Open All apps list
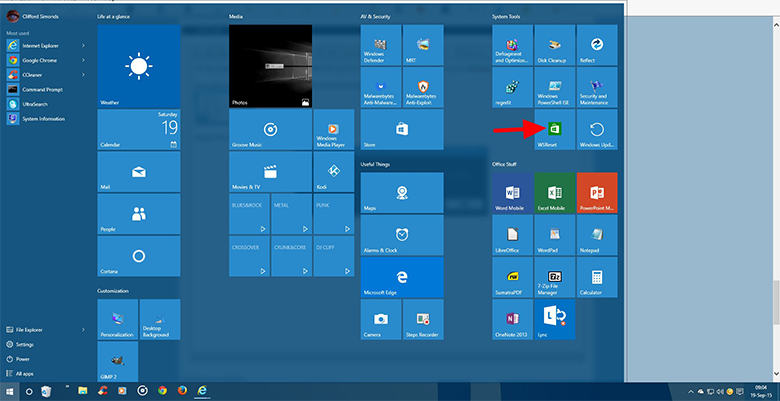This screenshot has width=780, height=401. click(x=24, y=372)
